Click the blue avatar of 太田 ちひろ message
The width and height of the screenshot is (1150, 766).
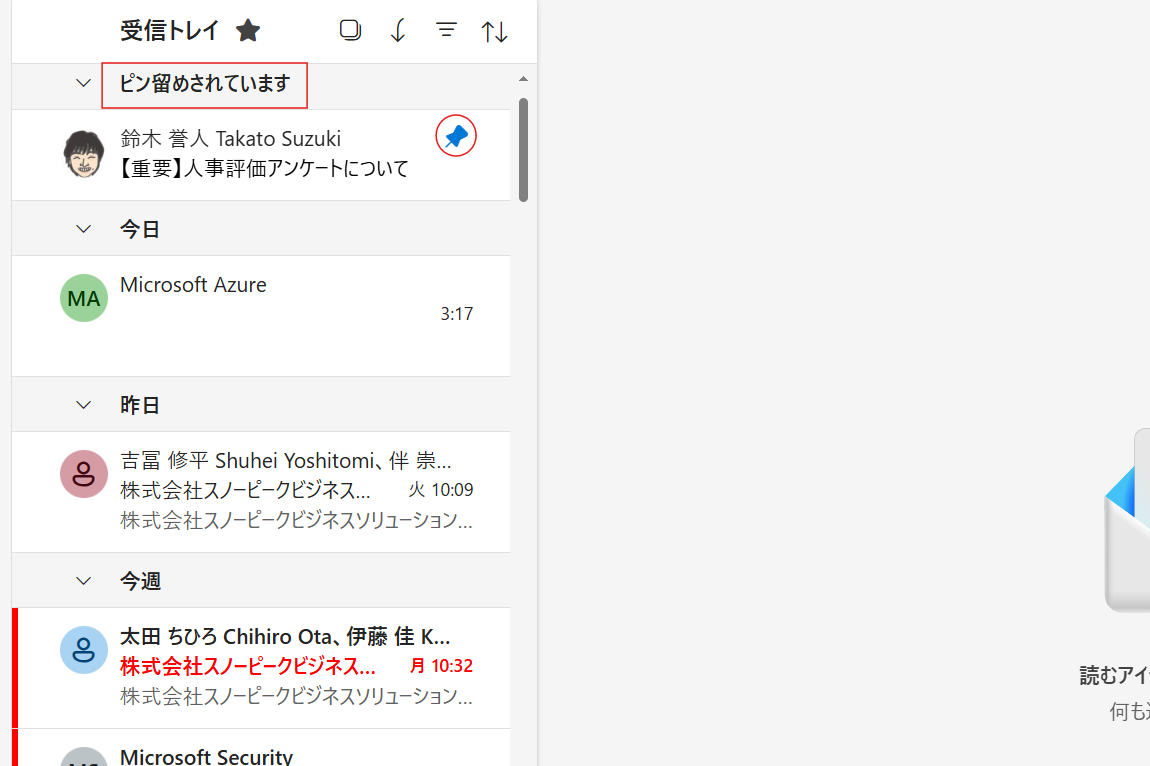[84, 650]
